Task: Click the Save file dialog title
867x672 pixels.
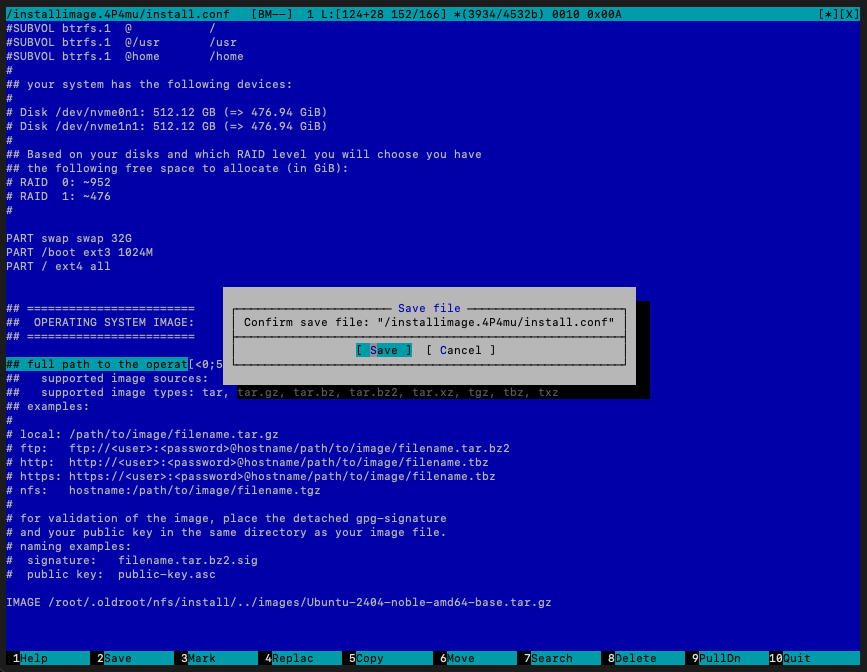Action: click(430, 308)
